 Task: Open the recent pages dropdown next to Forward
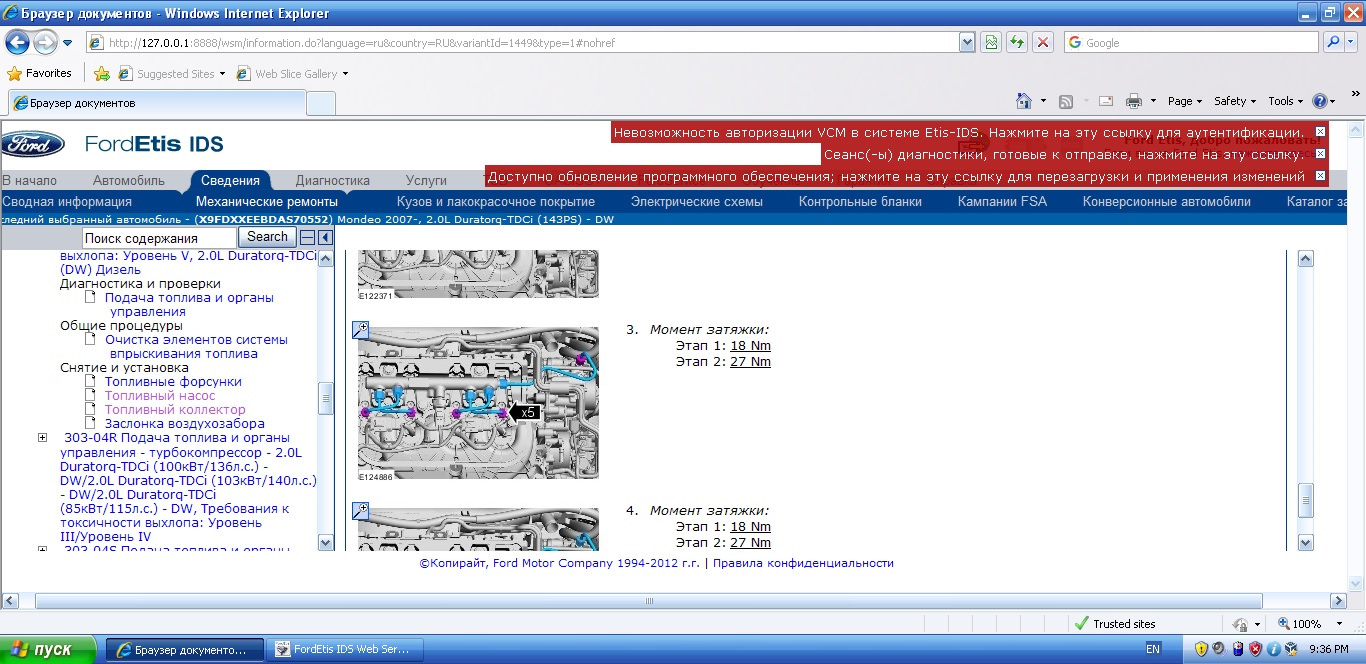(x=67, y=43)
